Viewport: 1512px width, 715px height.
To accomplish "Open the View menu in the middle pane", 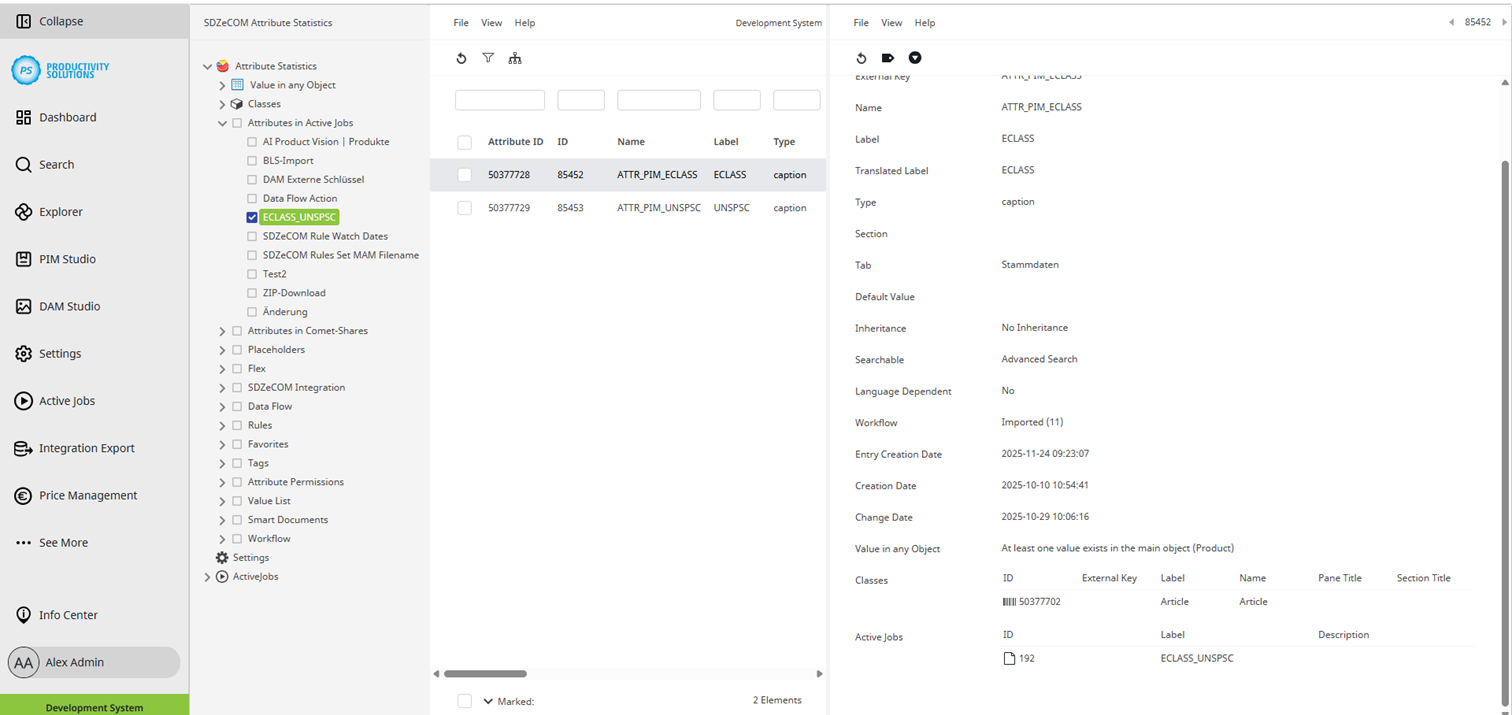I will (491, 22).
